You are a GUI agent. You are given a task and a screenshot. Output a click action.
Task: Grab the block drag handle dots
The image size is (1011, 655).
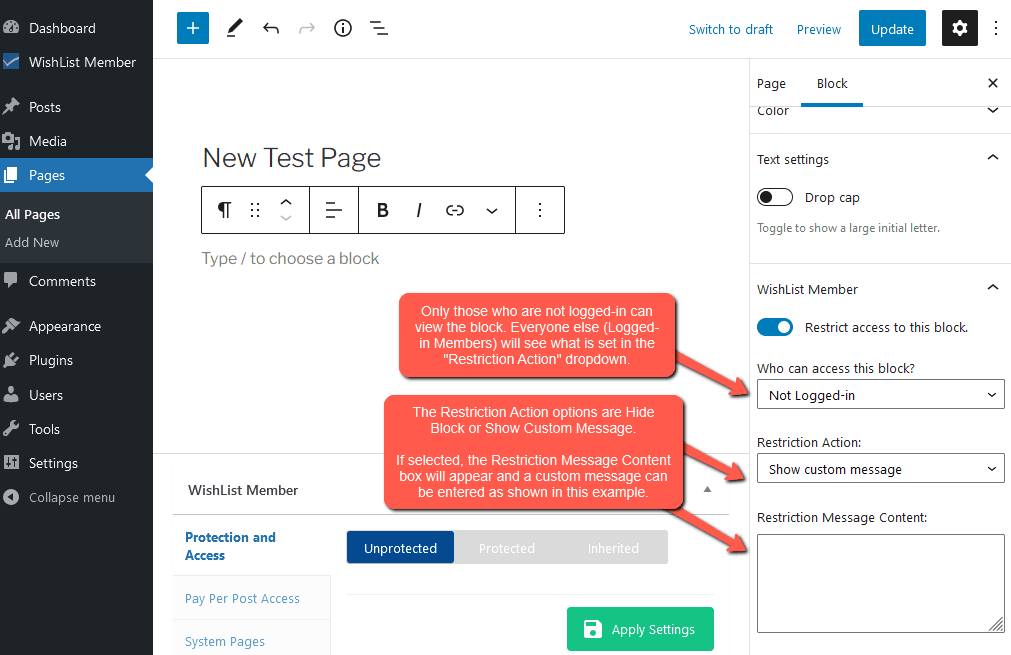(x=255, y=210)
